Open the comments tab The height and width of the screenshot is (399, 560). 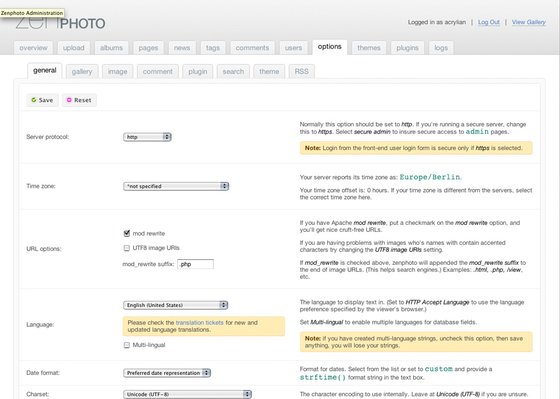point(252,48)
